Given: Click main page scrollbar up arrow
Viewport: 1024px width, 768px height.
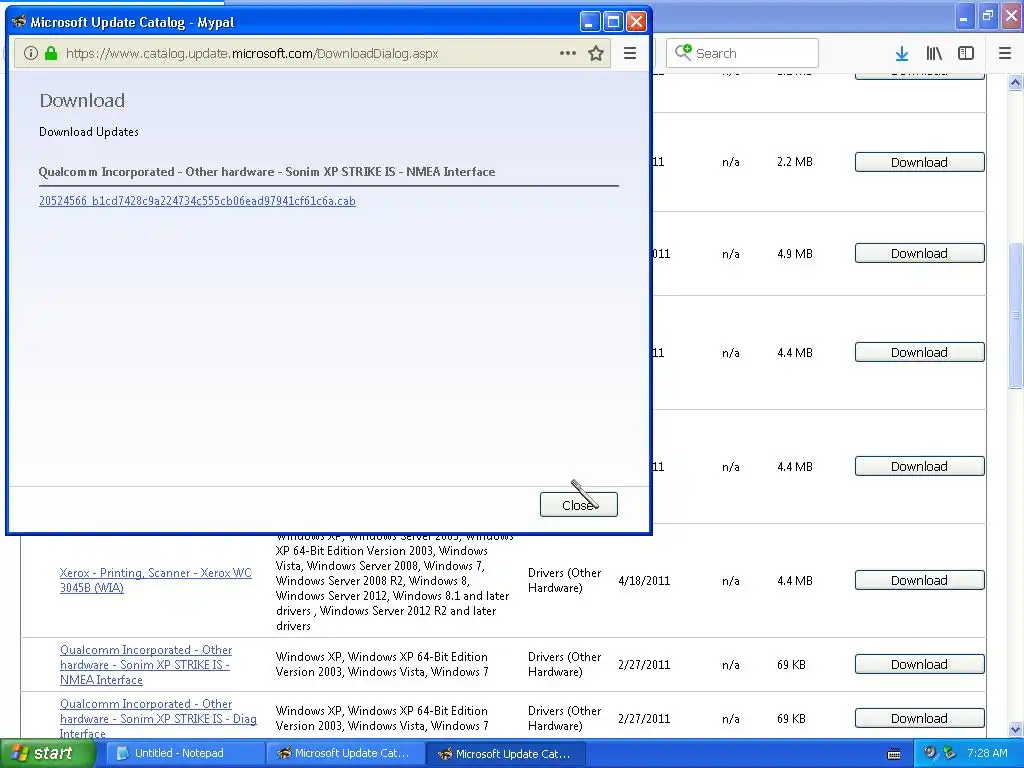Looking at the screenshot, I should tap(1015, 83).
